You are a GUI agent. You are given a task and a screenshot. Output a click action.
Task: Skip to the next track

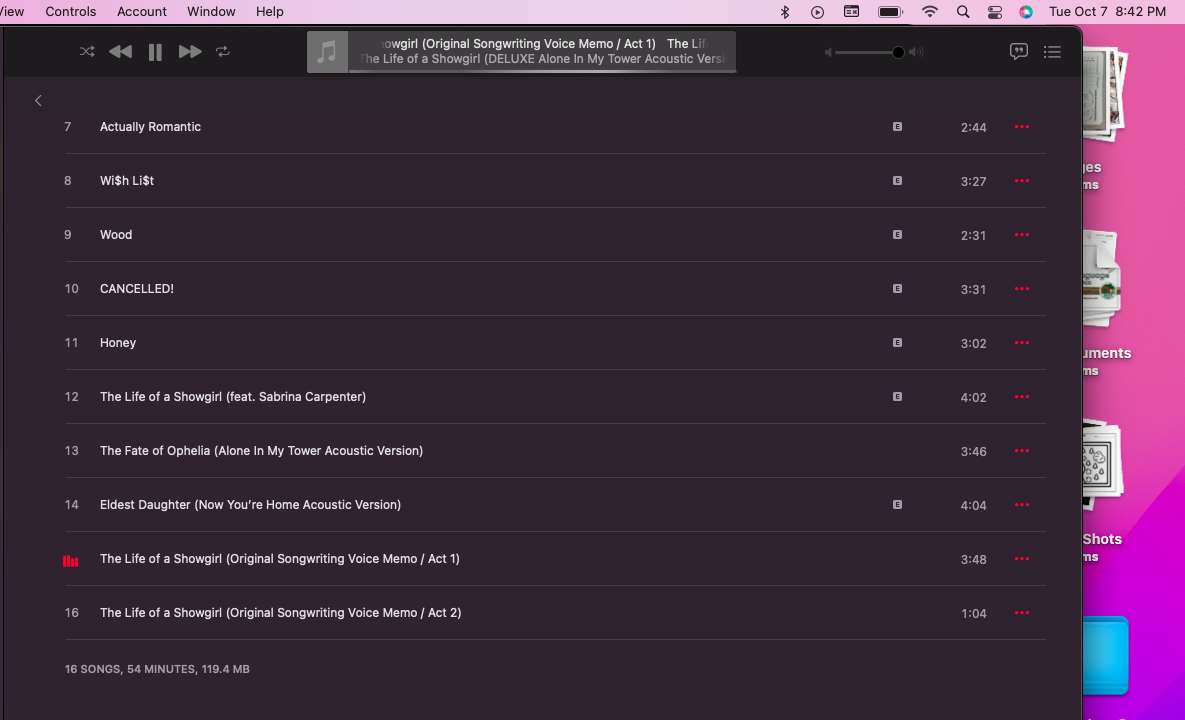(190, 51)
